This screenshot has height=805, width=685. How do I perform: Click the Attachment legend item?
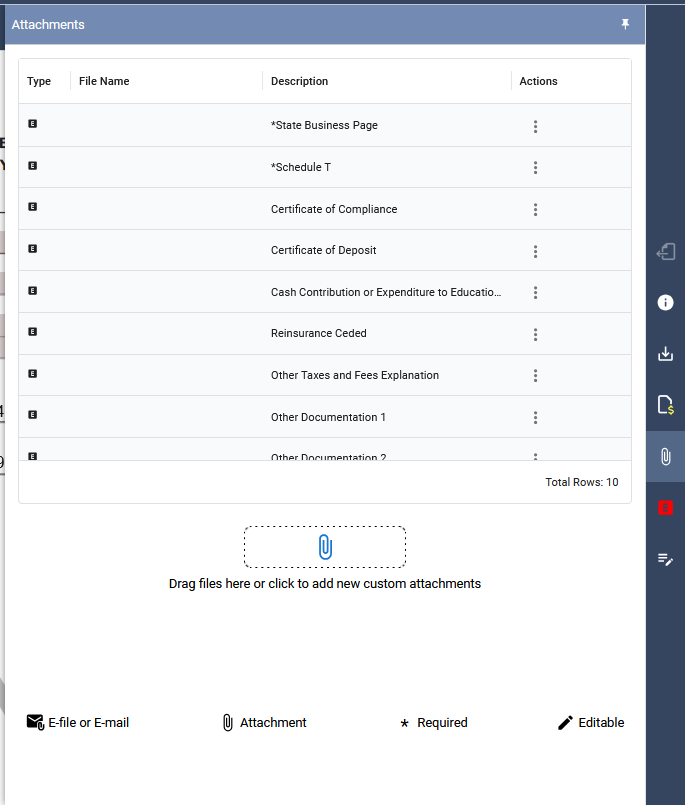click(264, 722)
